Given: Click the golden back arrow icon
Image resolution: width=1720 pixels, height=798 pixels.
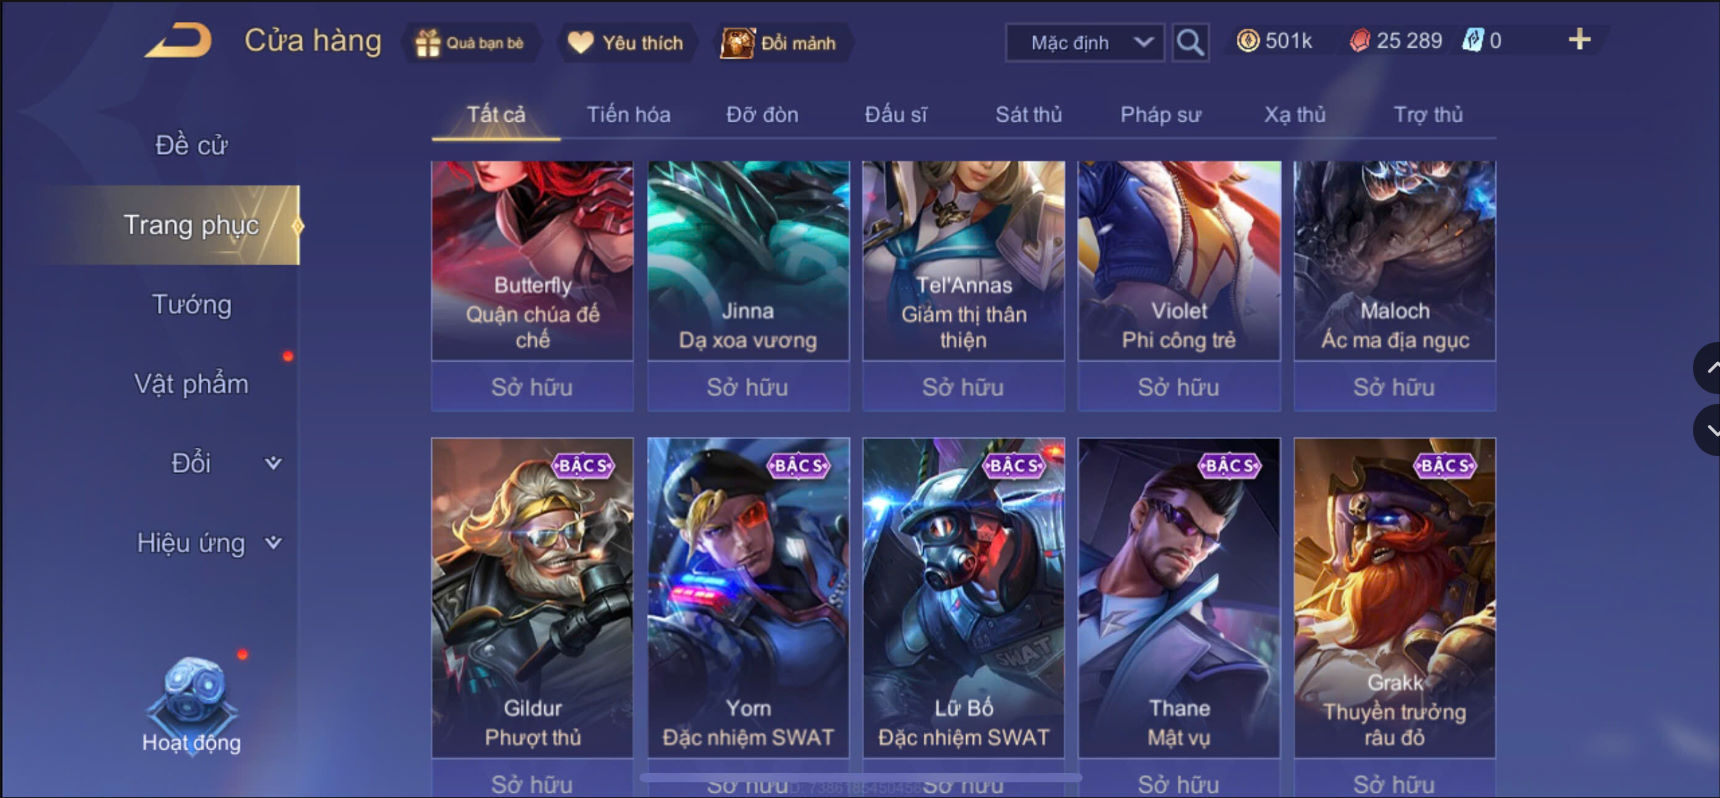Looking at the screenshot, I should (x=178, y=41).
